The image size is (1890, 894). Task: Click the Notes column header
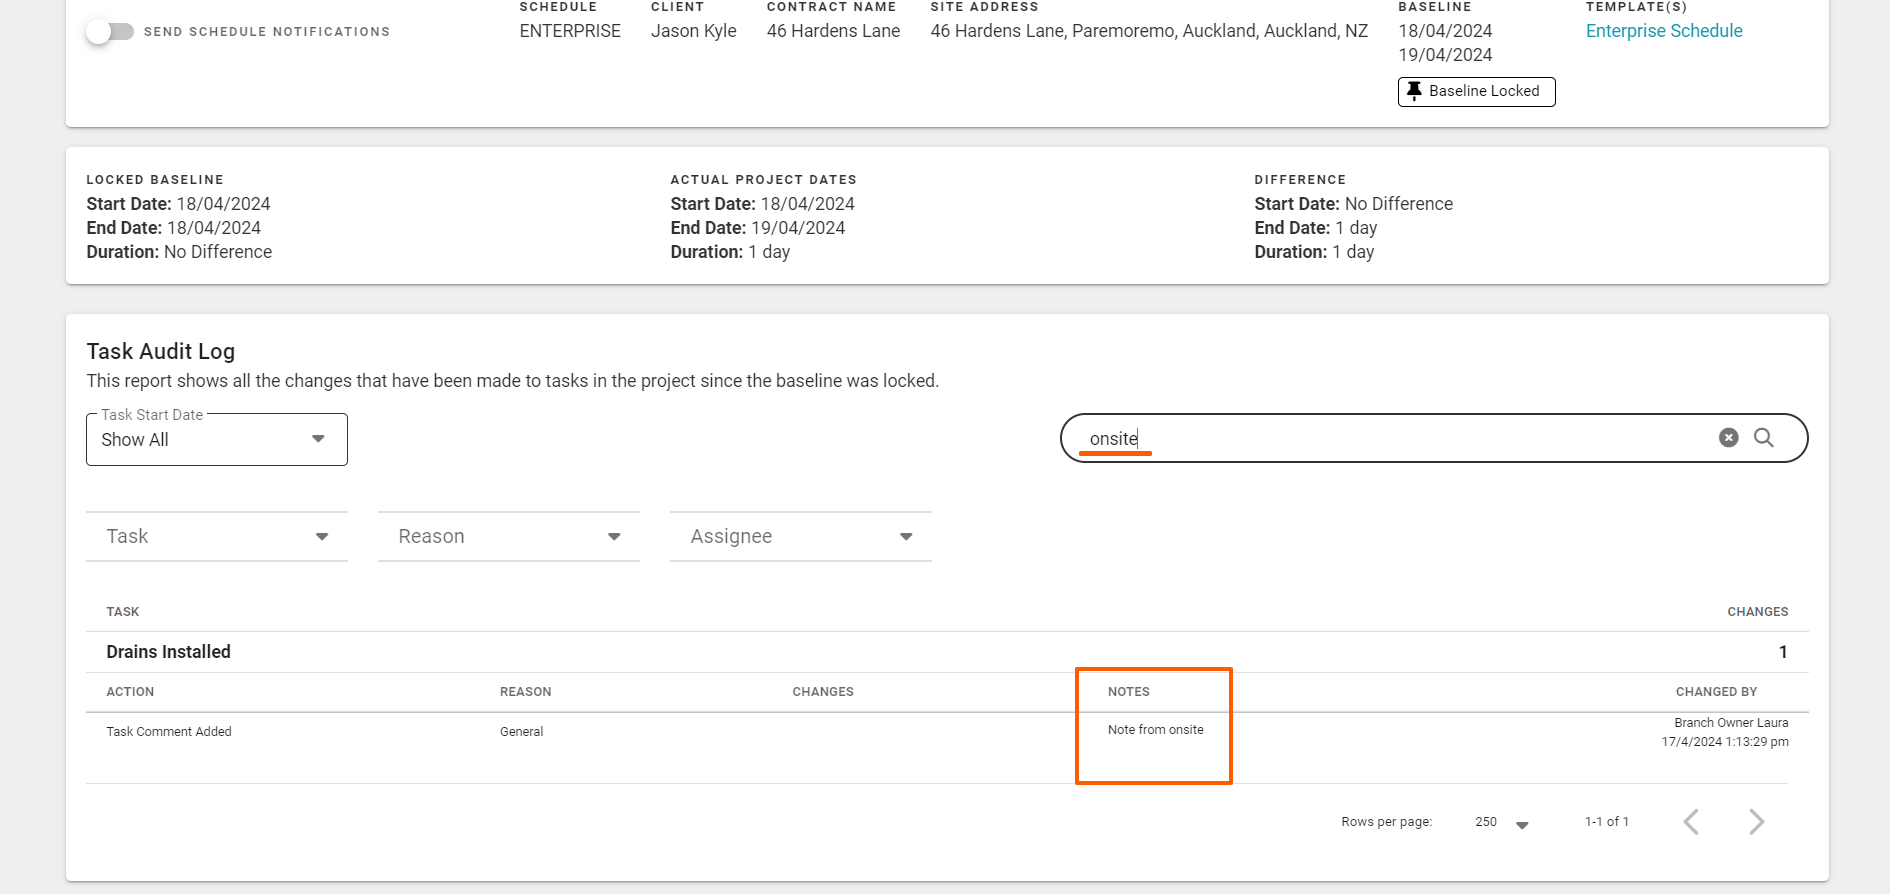click(1128, 692)
